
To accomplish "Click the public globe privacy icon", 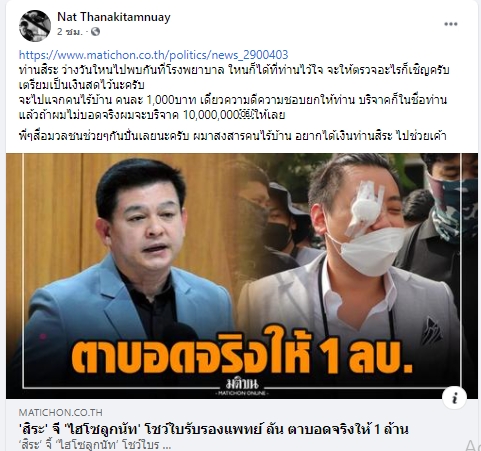I will (95, 32).
